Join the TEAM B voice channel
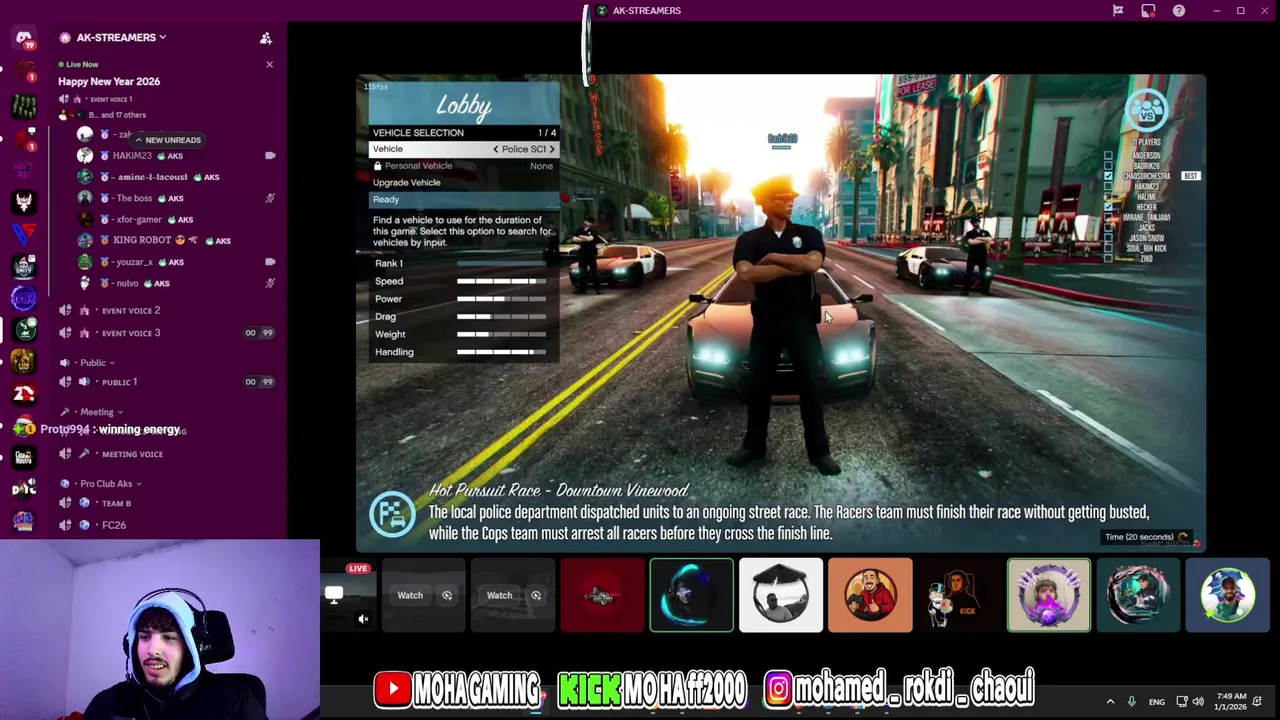Screen dimensions: 1280x720 tap(116, 504)
